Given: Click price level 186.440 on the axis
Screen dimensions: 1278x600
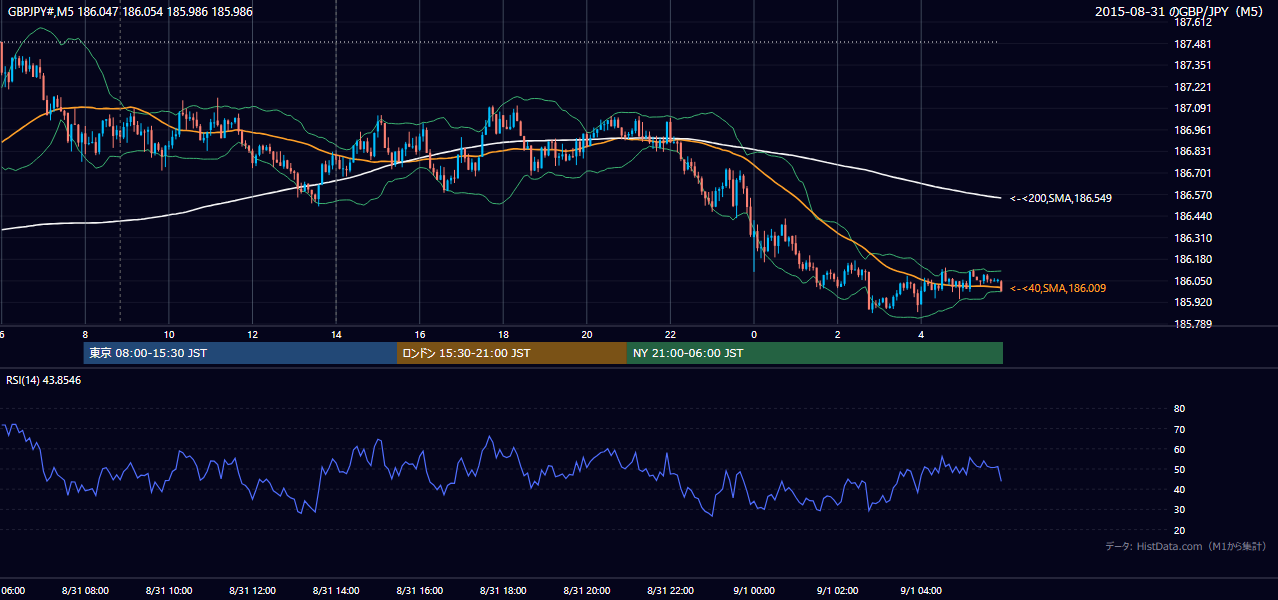Looking at the screenshot, I should [x=1192, y=216].
